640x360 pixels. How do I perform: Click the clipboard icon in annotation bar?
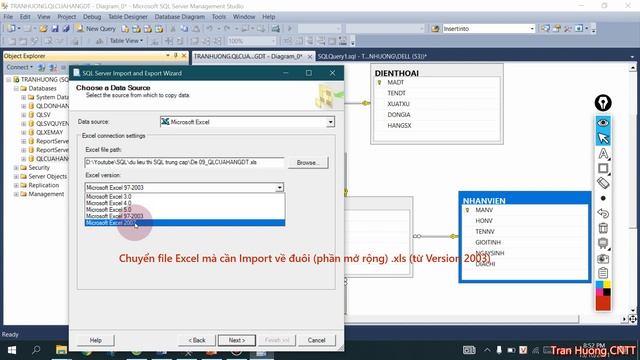point(603,273)
